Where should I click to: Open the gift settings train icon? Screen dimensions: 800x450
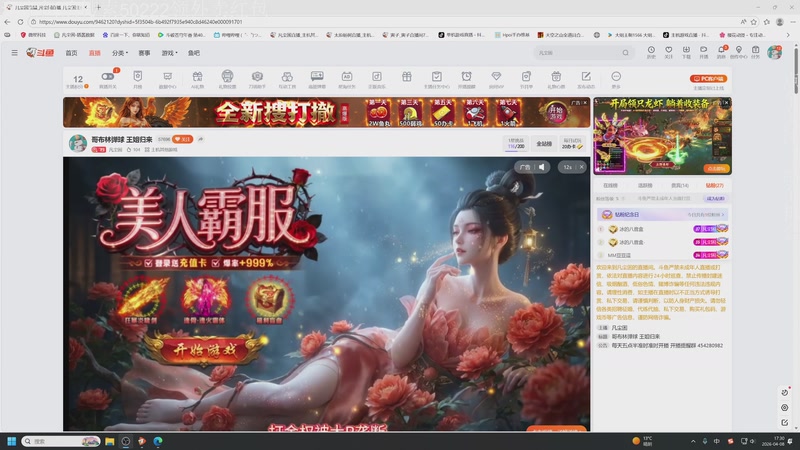(227, 77)
